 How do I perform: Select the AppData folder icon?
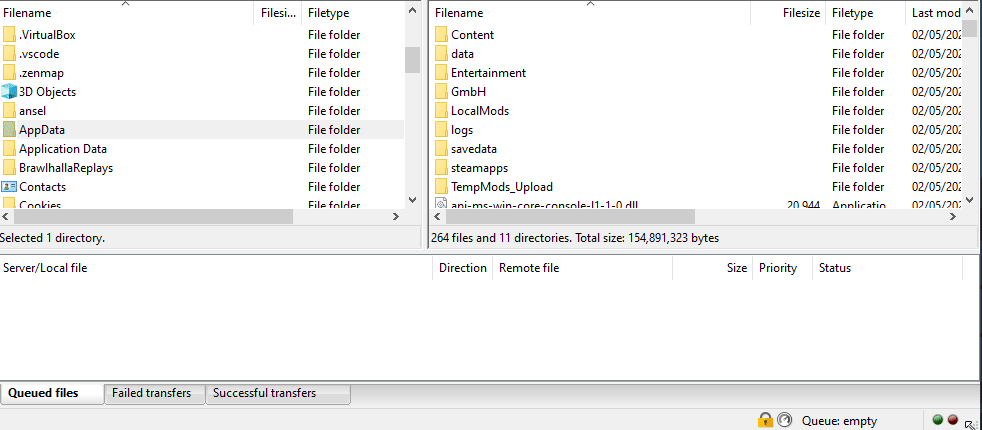pos(9,130)
